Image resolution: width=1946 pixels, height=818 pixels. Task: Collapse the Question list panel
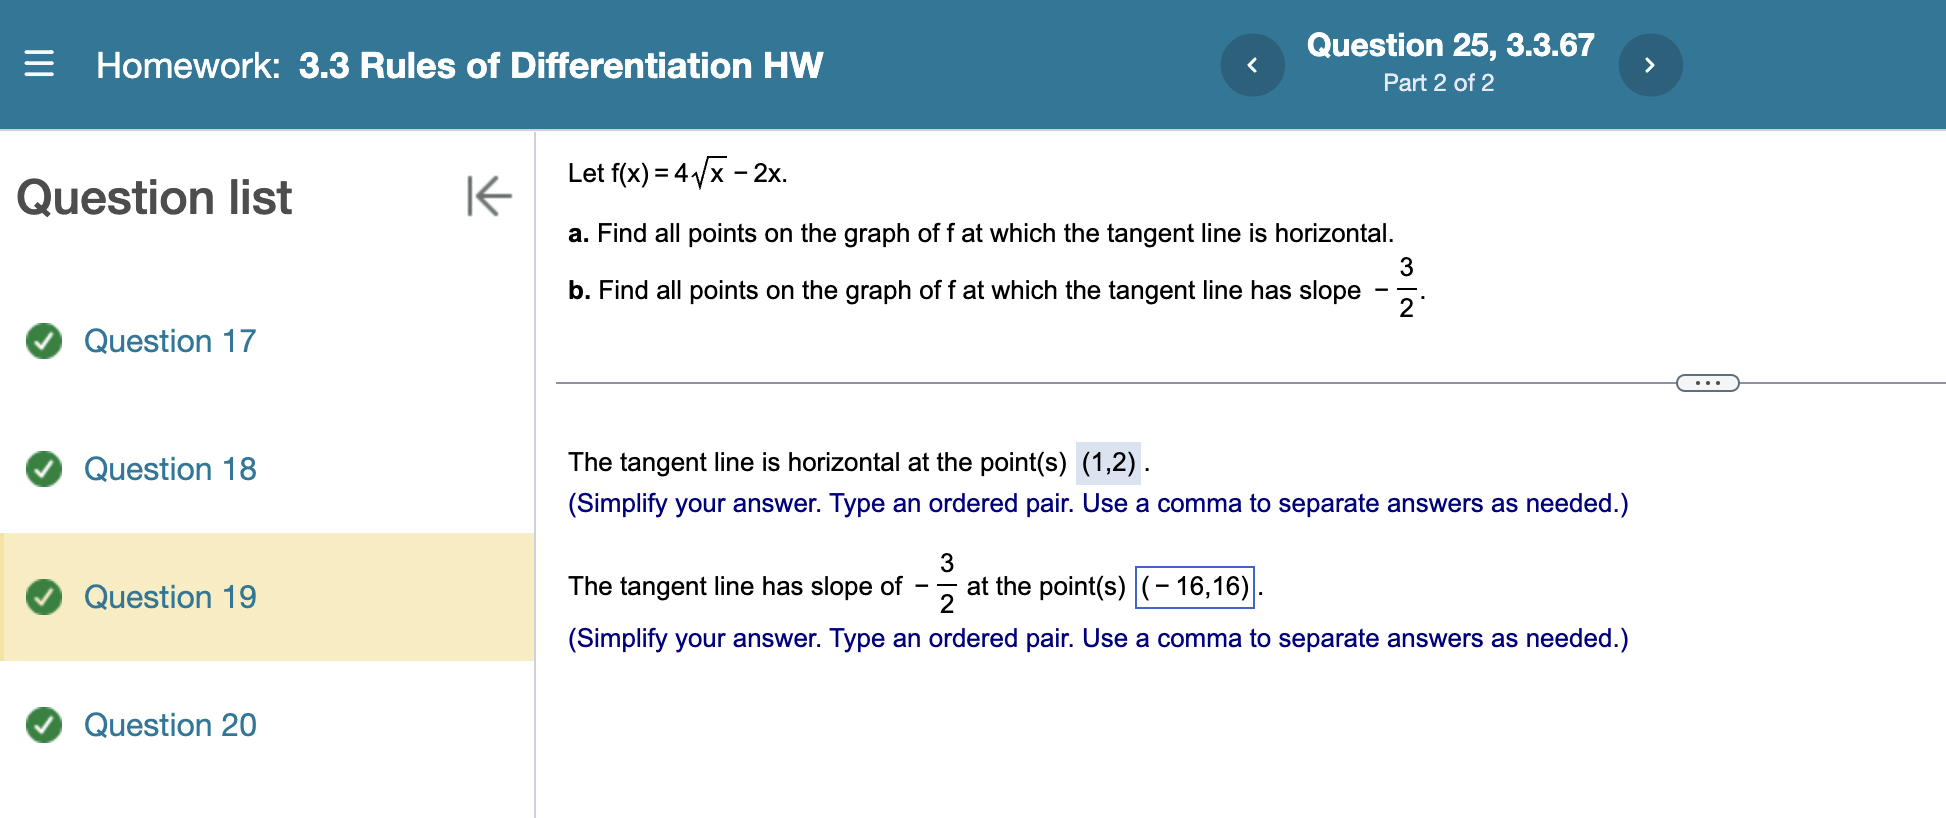tap(487, 197)
